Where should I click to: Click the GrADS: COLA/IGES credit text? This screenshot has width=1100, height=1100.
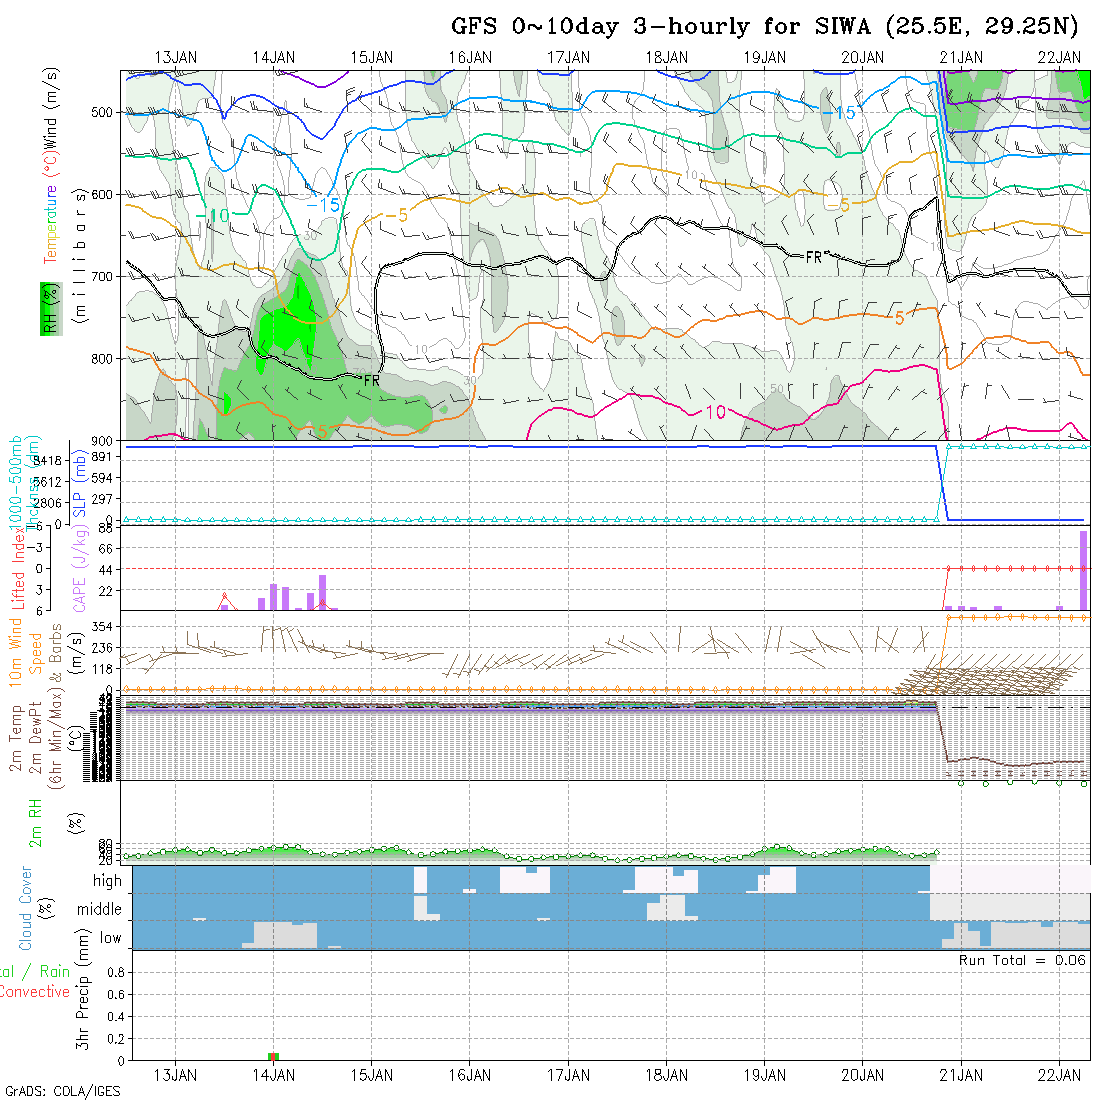pos(62,1091)
